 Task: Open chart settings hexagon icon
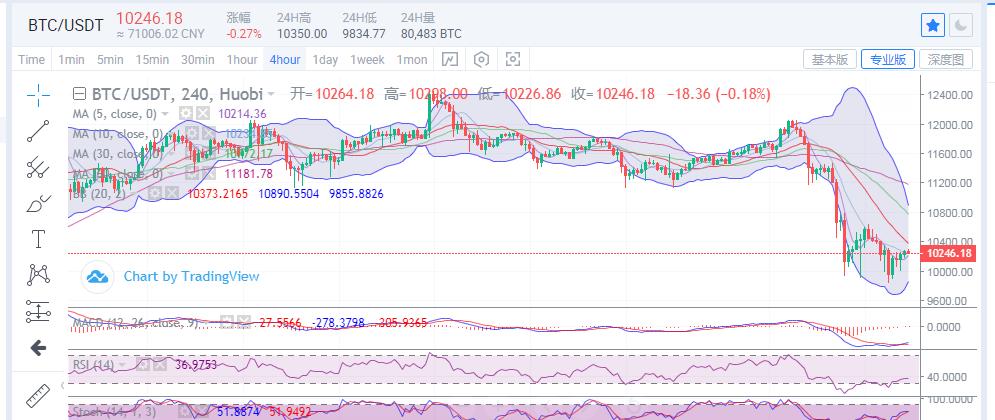[482, 60]
